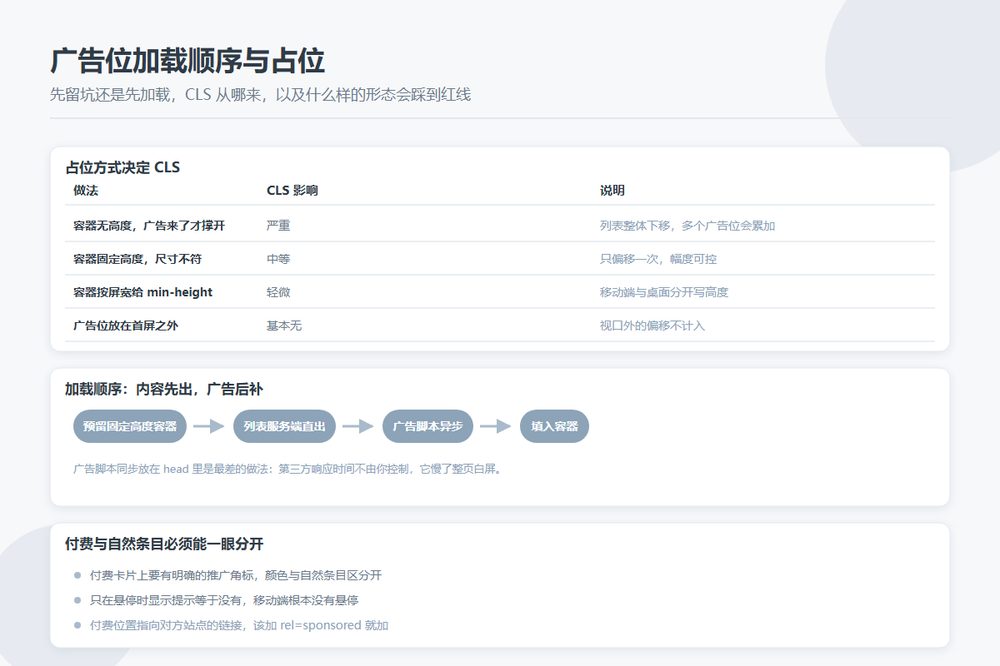Select the cell 中等
This screenshot has width=1000, height=666.
click(278, 259)
